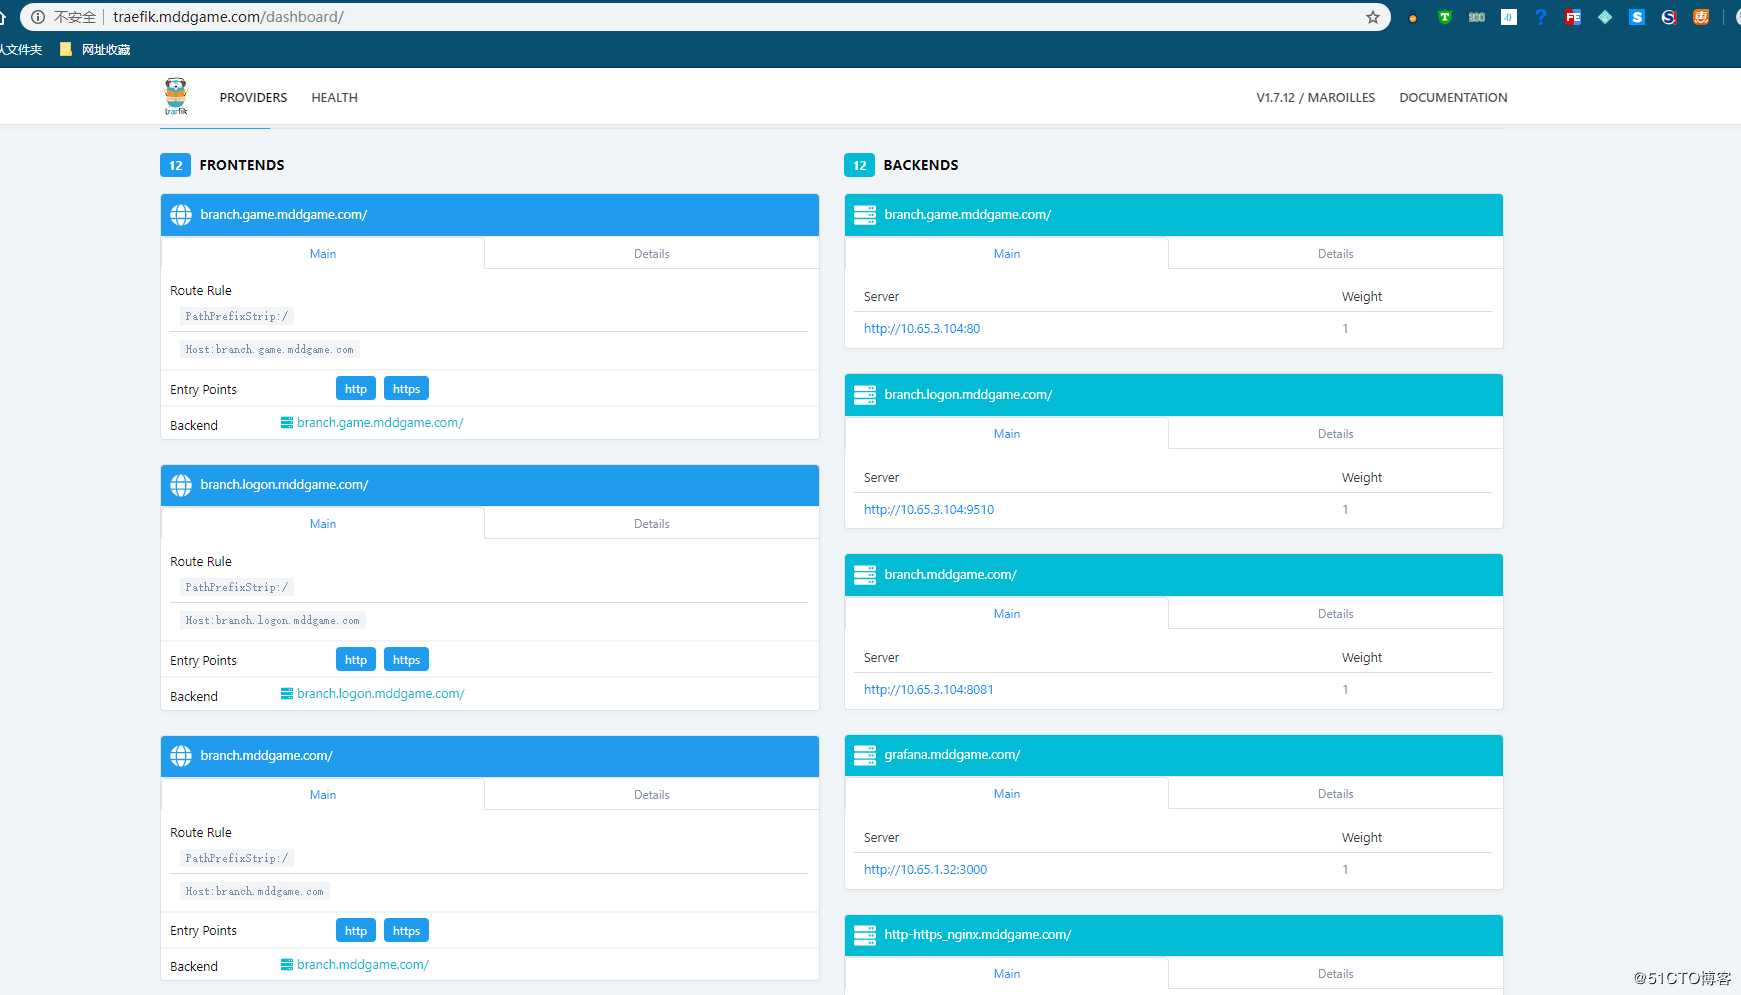Open server link http://10.65.3.104:9510
This screenshot has width=1741, height=995.
coord(929,510)
